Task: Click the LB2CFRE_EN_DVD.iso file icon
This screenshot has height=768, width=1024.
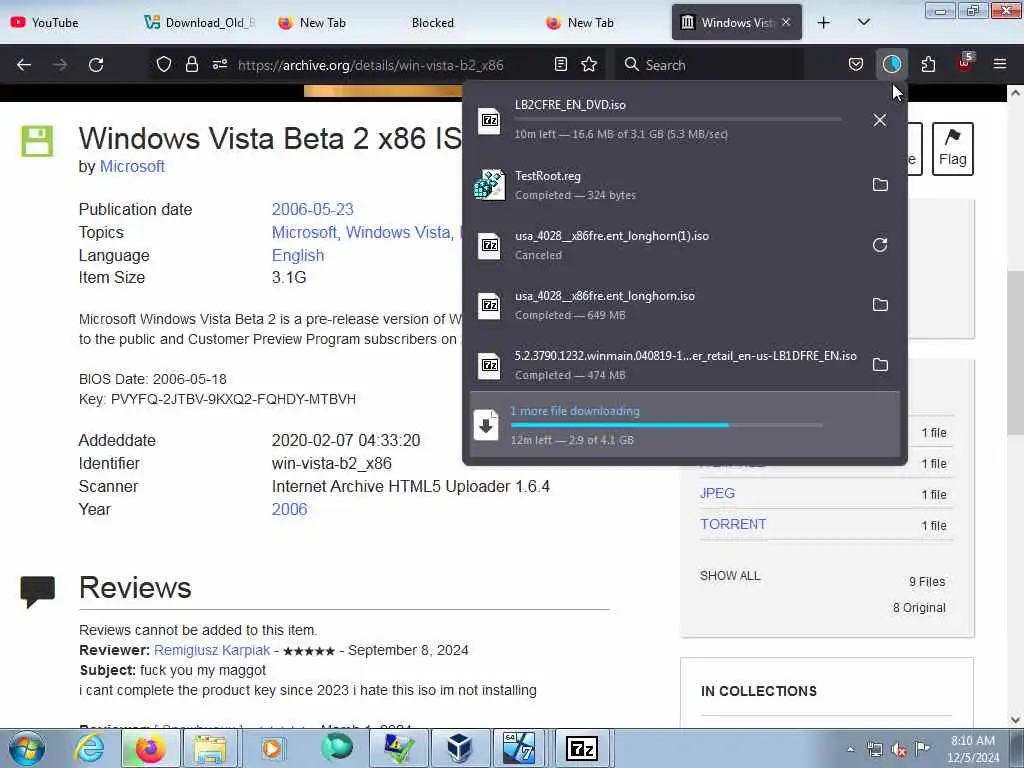Action: pyautogui.click(x=489, y=120)
